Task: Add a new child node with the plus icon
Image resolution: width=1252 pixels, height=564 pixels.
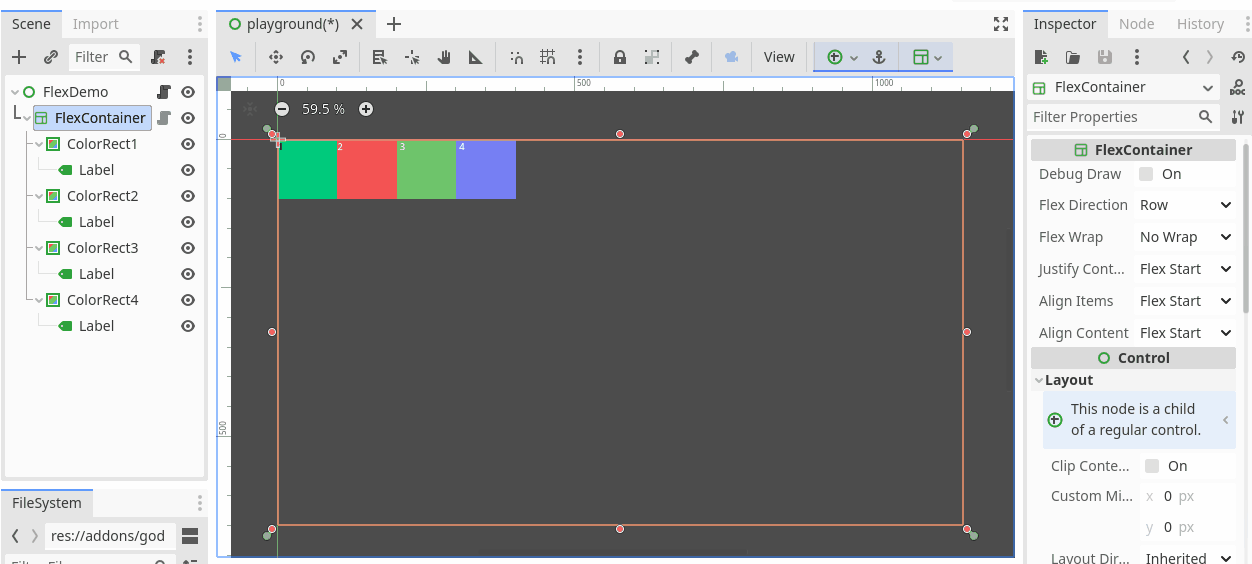Action: 19,57
